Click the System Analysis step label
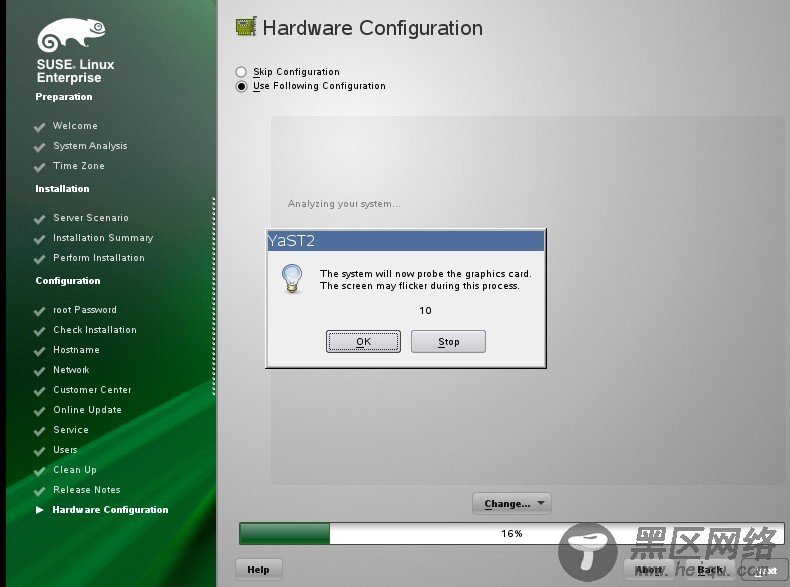Viewport: 790px width, 587px height. [x=90, y=146]
